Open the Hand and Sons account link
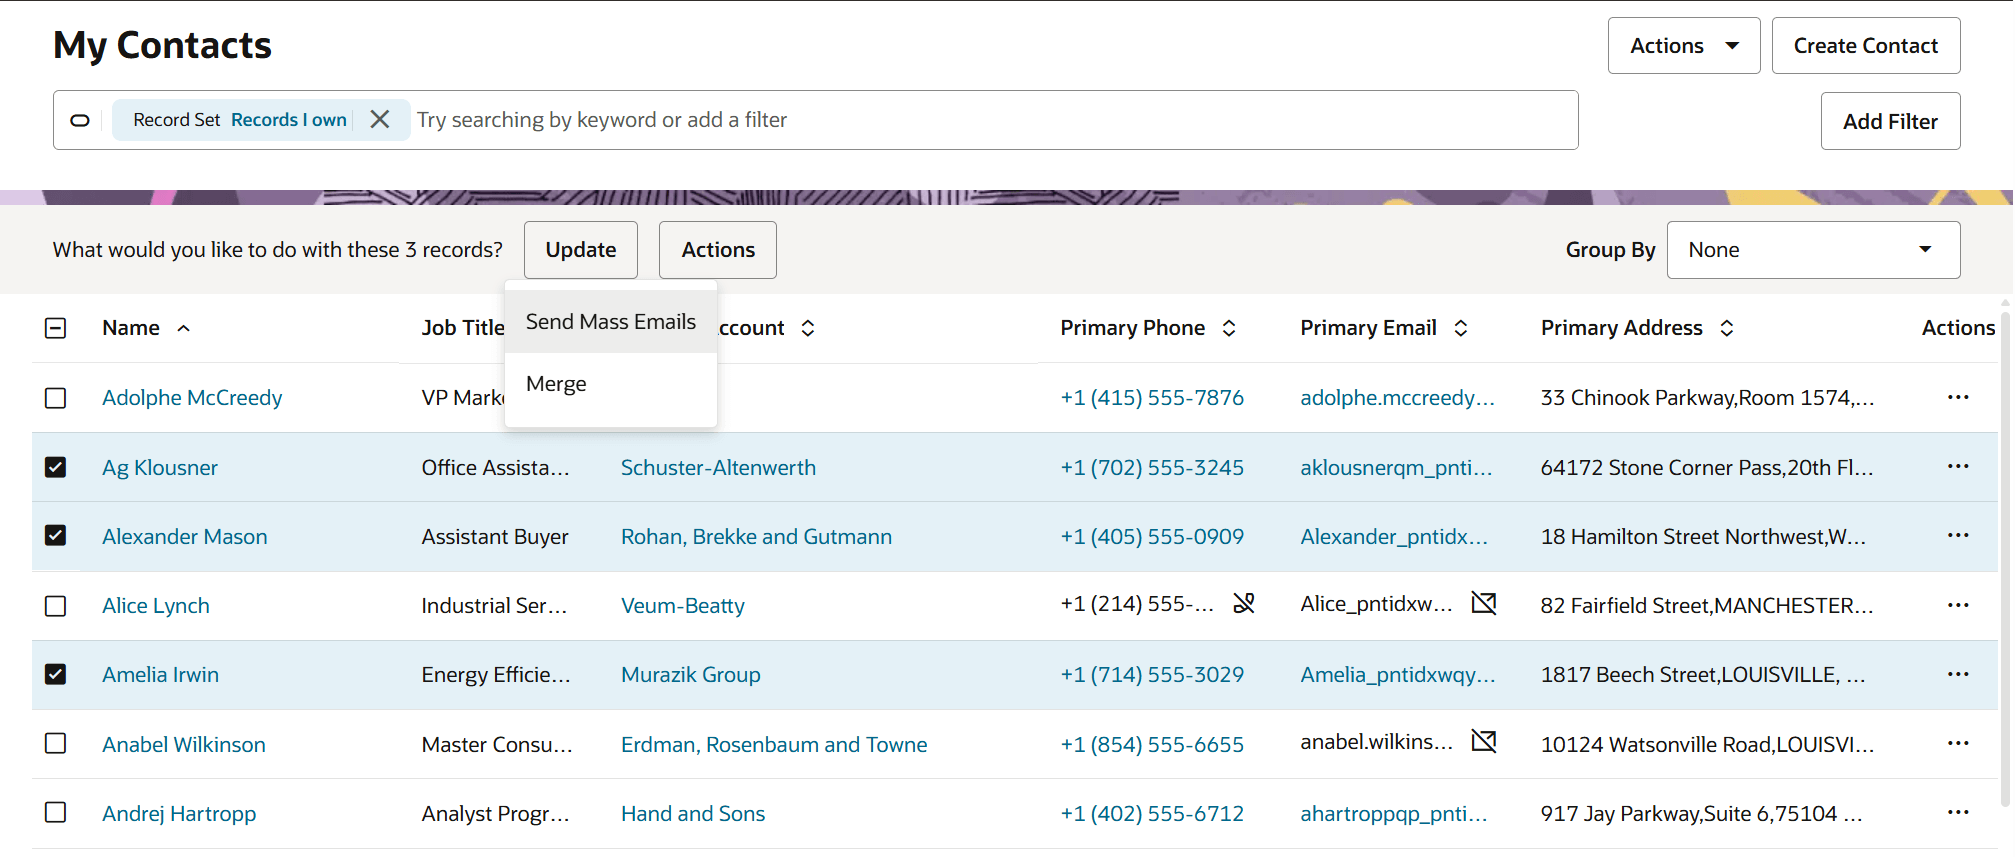Screen dimensions: 2015x857 coord(693,814)
